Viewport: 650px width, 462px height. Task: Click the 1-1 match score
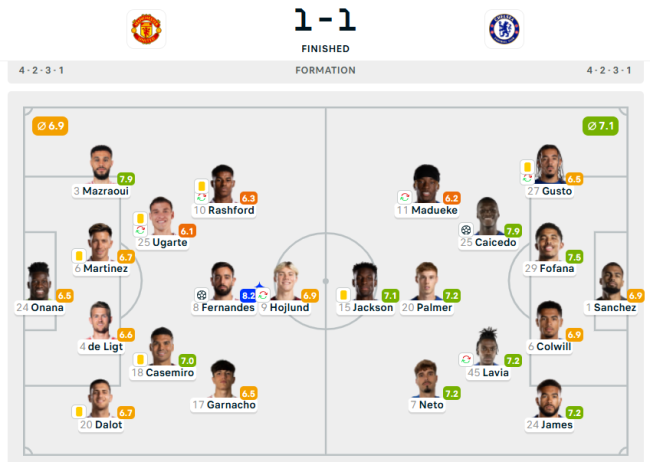point(325,19)
